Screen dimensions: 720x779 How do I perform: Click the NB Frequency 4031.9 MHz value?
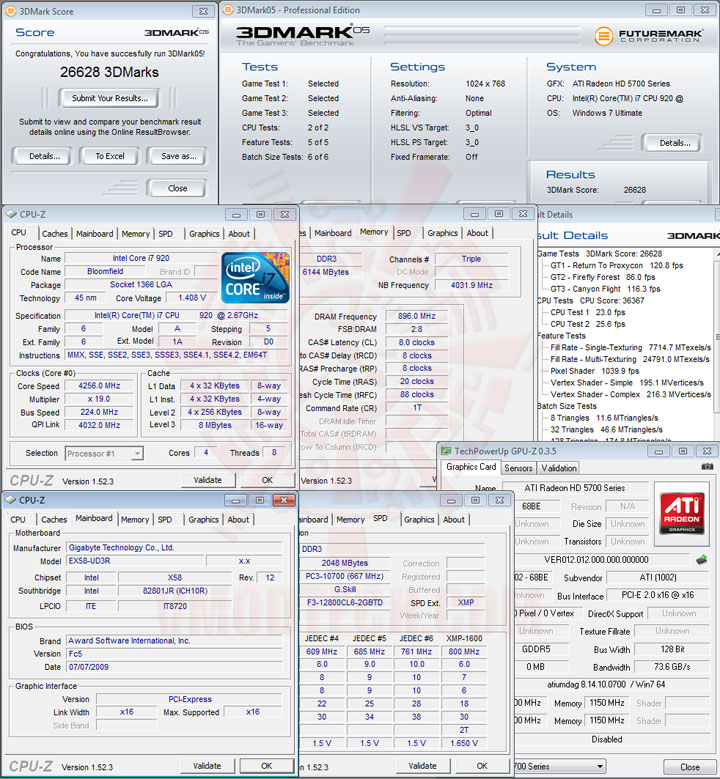click(x=471, y=285)
